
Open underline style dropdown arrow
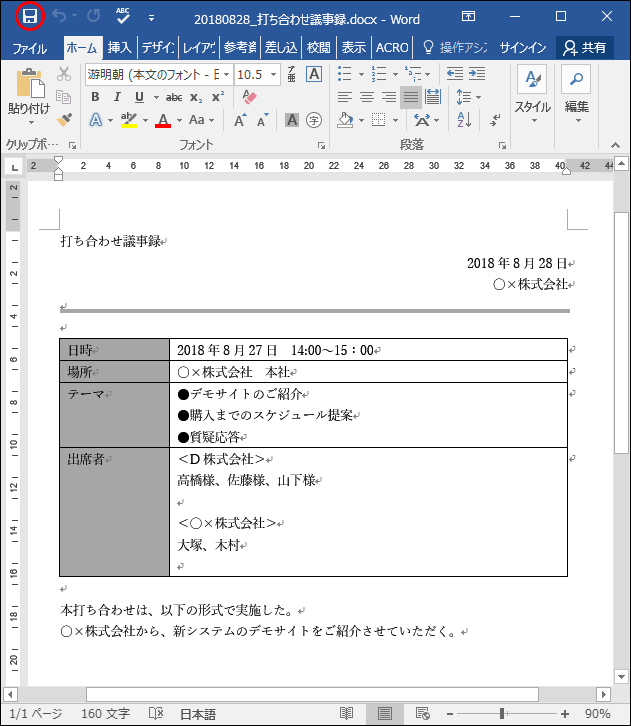[x=156, y=97]
